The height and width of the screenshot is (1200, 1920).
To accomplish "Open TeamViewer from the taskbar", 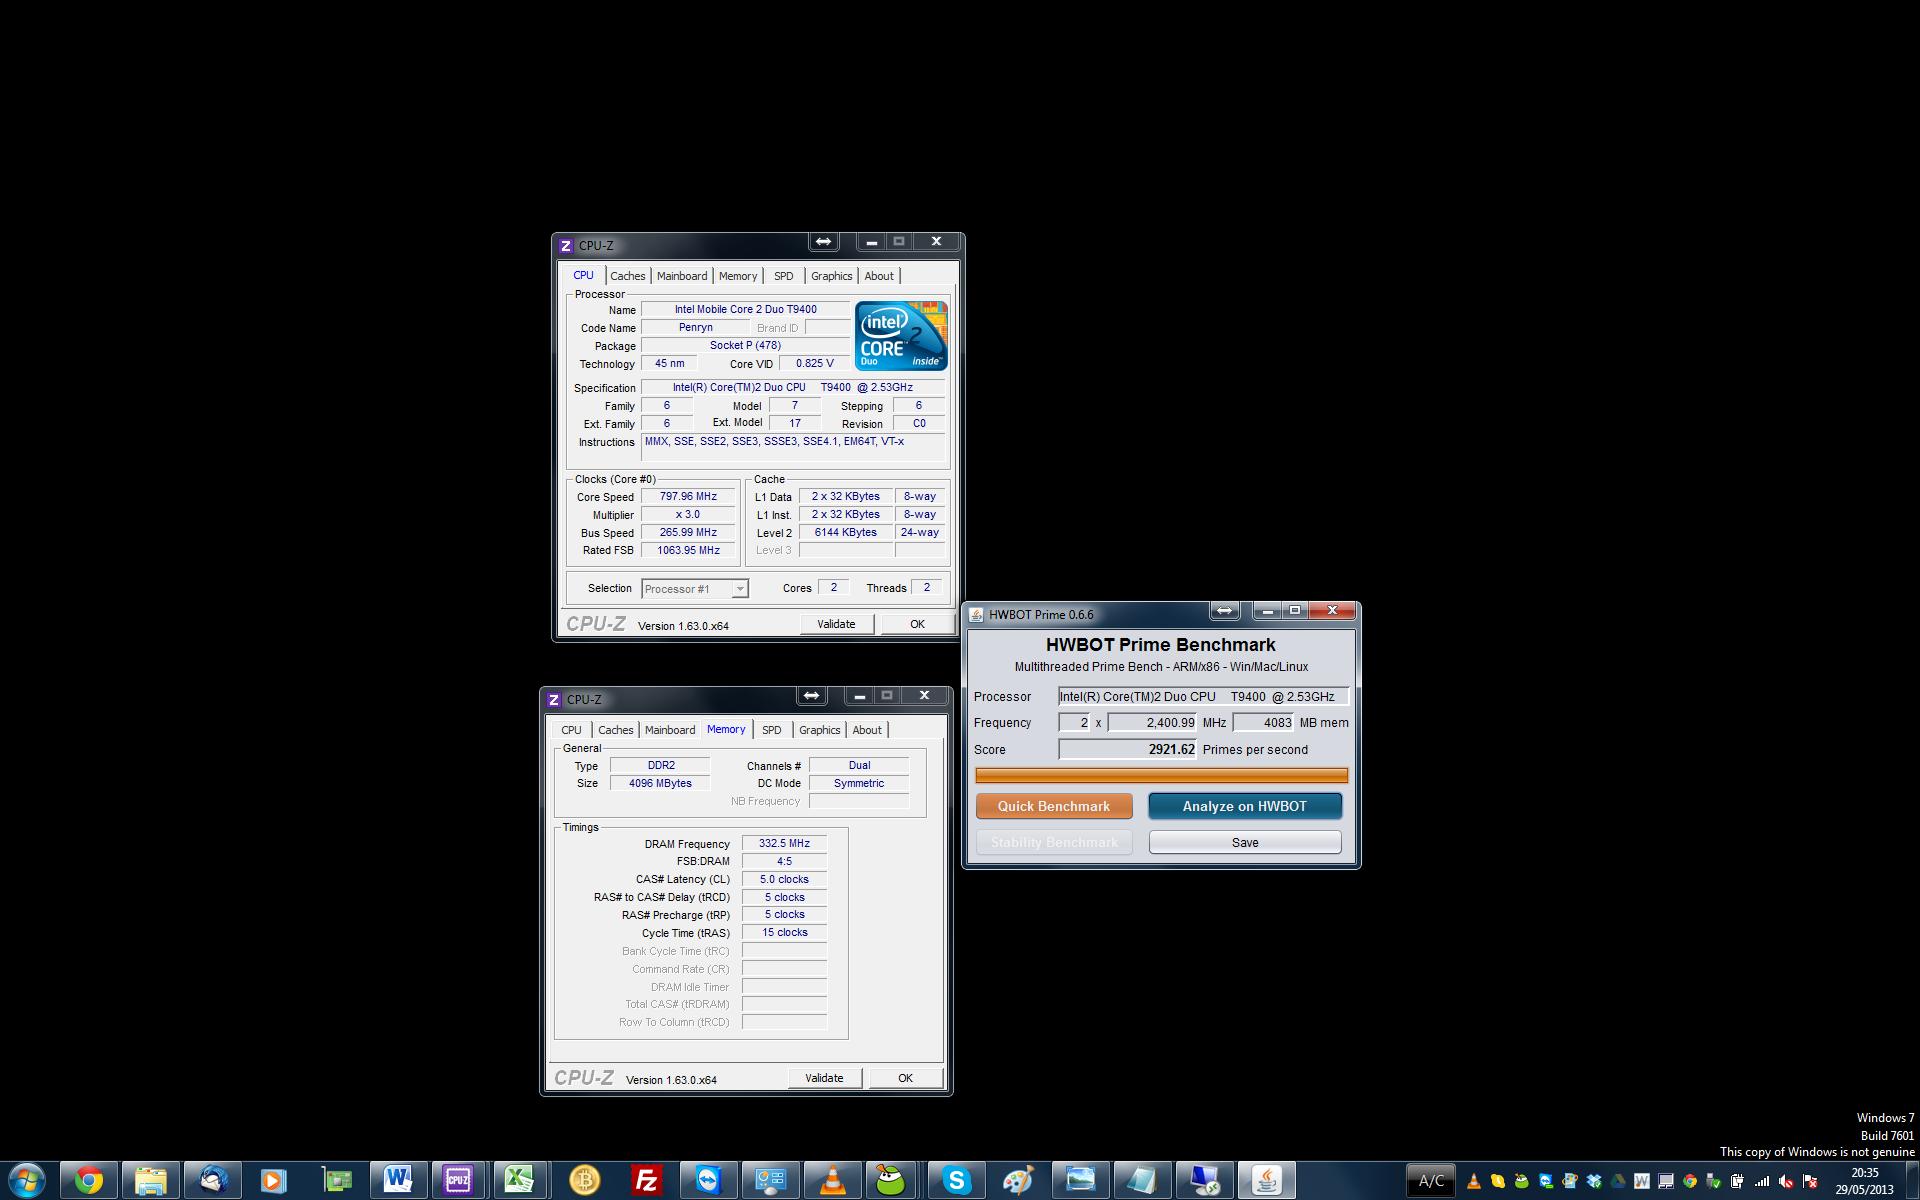I will tap(709, 1181).
